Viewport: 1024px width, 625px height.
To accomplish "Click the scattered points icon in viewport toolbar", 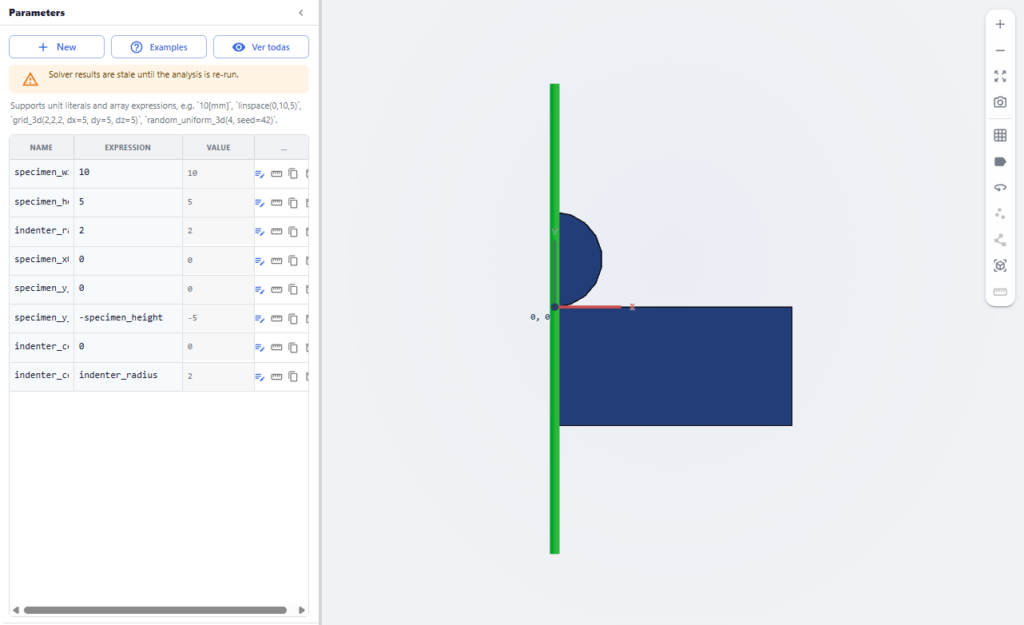I will 1000,214.
